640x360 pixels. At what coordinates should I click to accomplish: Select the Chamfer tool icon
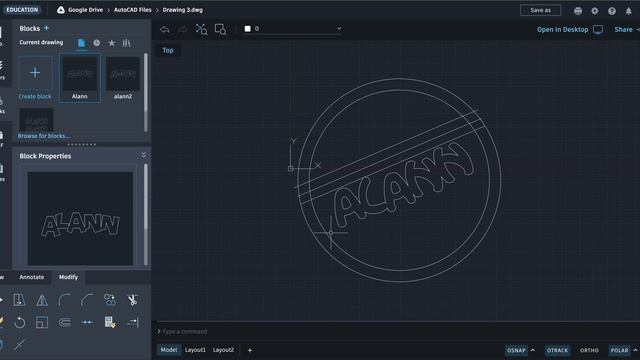(87, 300)
